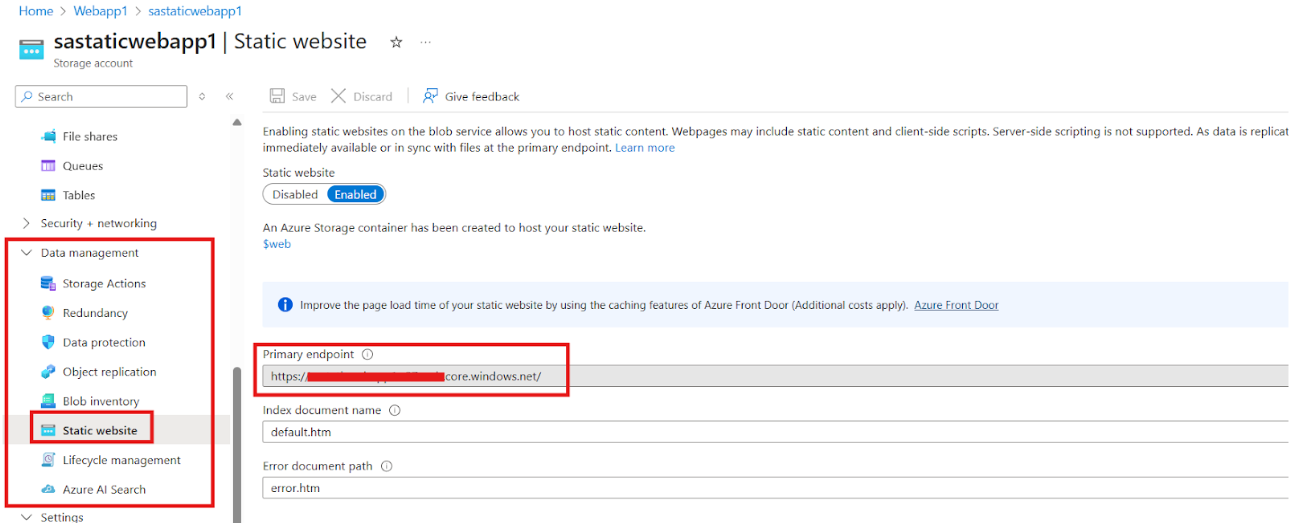The image size is (1292, 523).
Task: Expand the Security + networking section
Action: (26, 223)
